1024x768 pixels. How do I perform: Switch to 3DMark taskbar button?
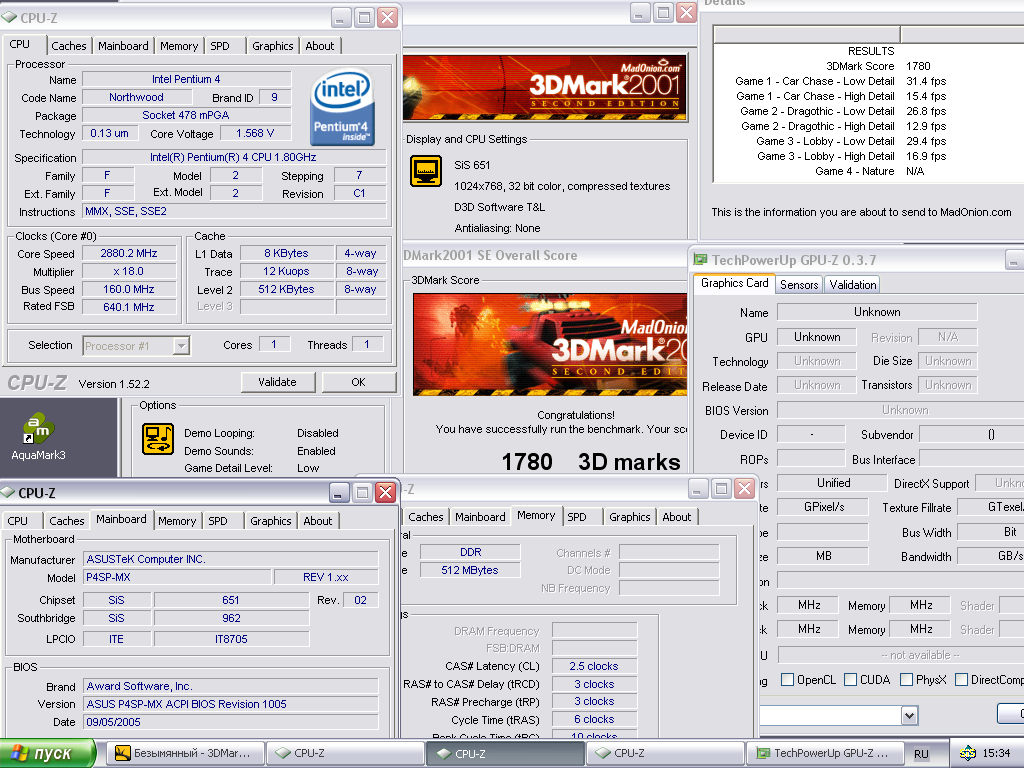[x=185, y=753]
